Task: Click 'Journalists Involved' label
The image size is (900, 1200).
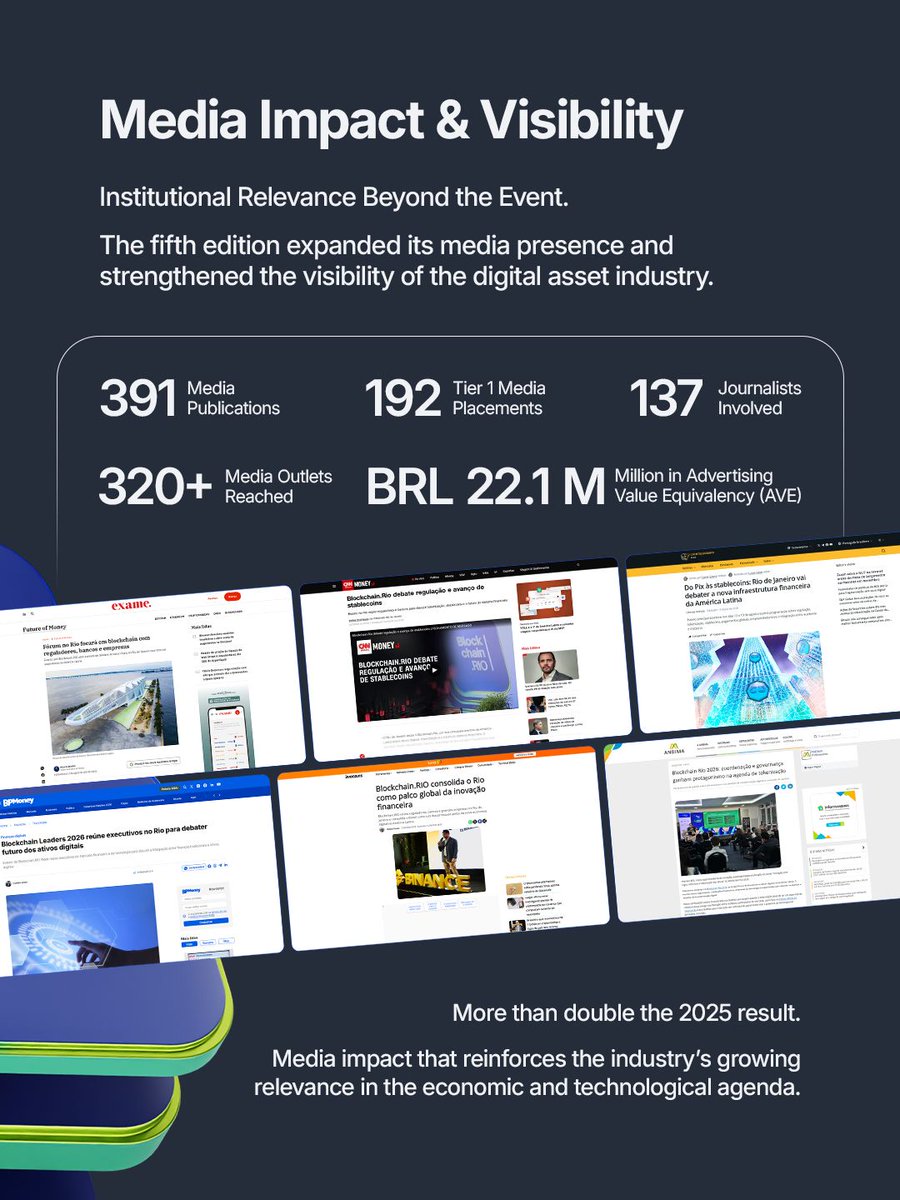Action: tap(759, 398)
